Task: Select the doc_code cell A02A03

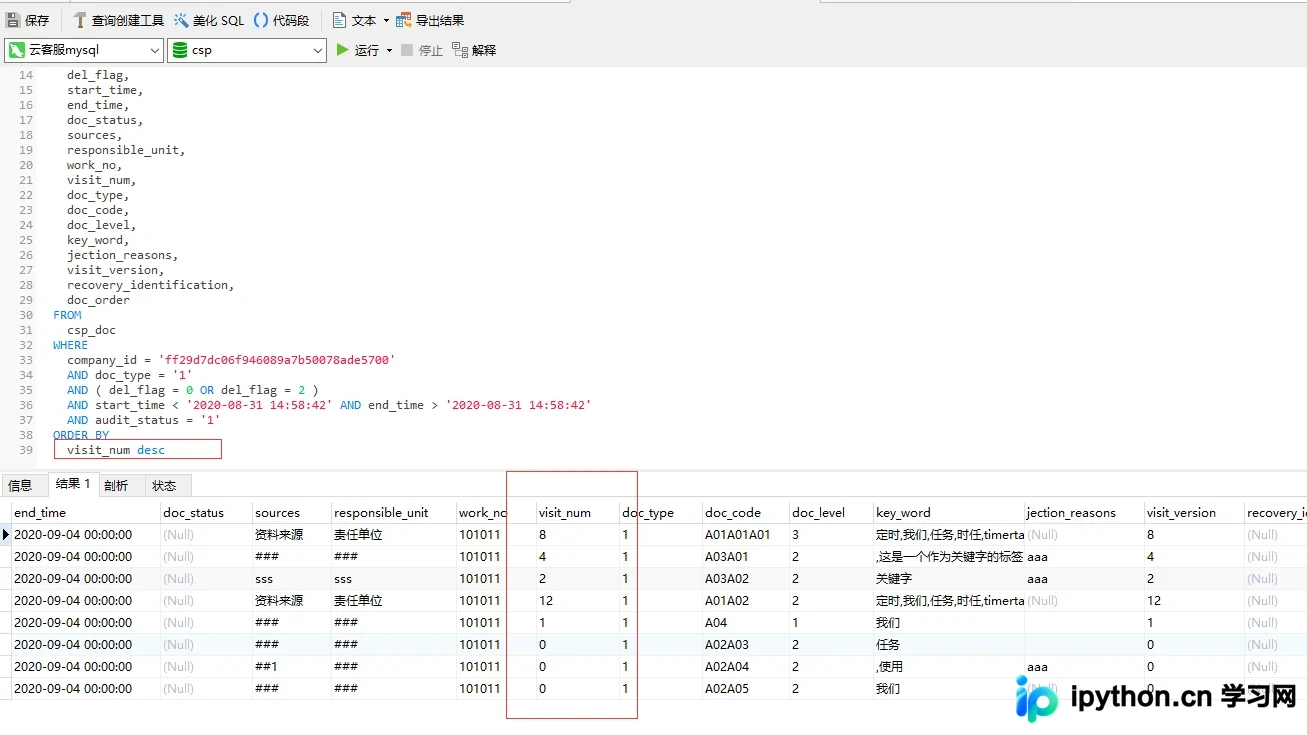Action: pos(745,645)
